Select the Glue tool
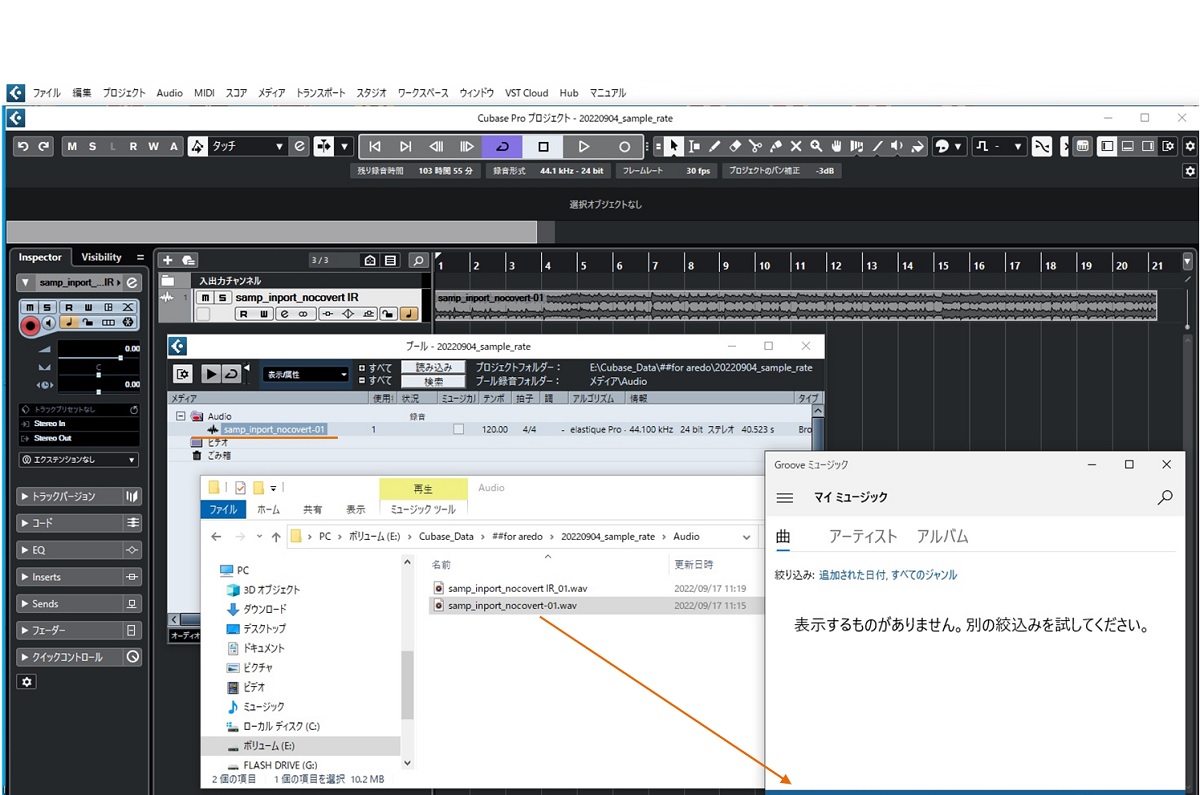The height and width of the screenshot is (795, 1200). click(776, 147)
